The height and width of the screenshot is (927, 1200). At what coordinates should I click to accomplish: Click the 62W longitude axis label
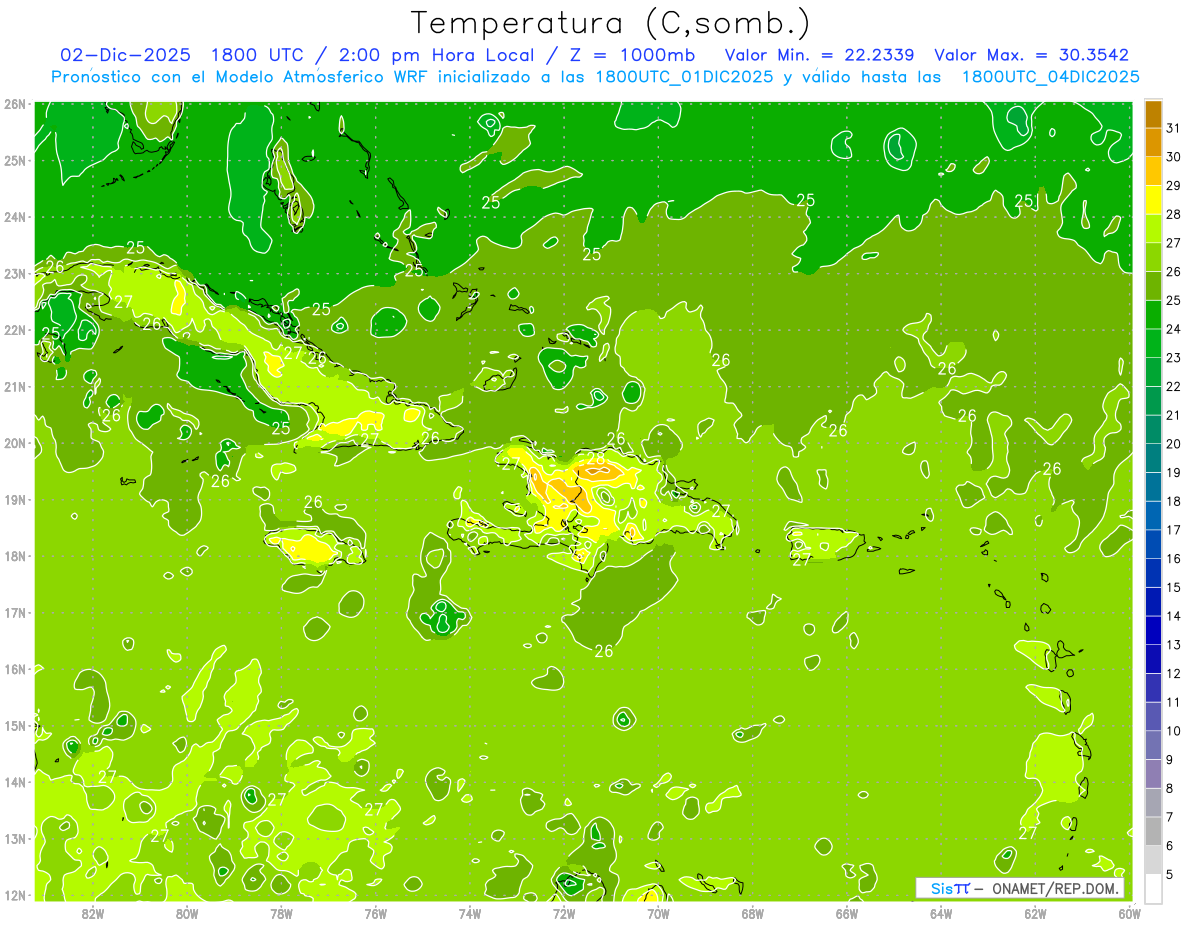1035,913
